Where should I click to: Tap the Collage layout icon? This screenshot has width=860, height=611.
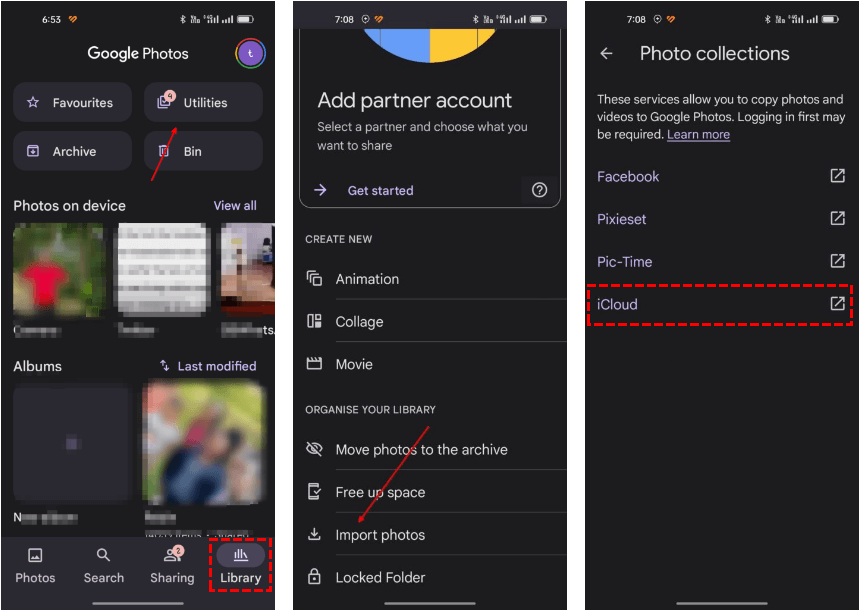(x=314, y=321)
